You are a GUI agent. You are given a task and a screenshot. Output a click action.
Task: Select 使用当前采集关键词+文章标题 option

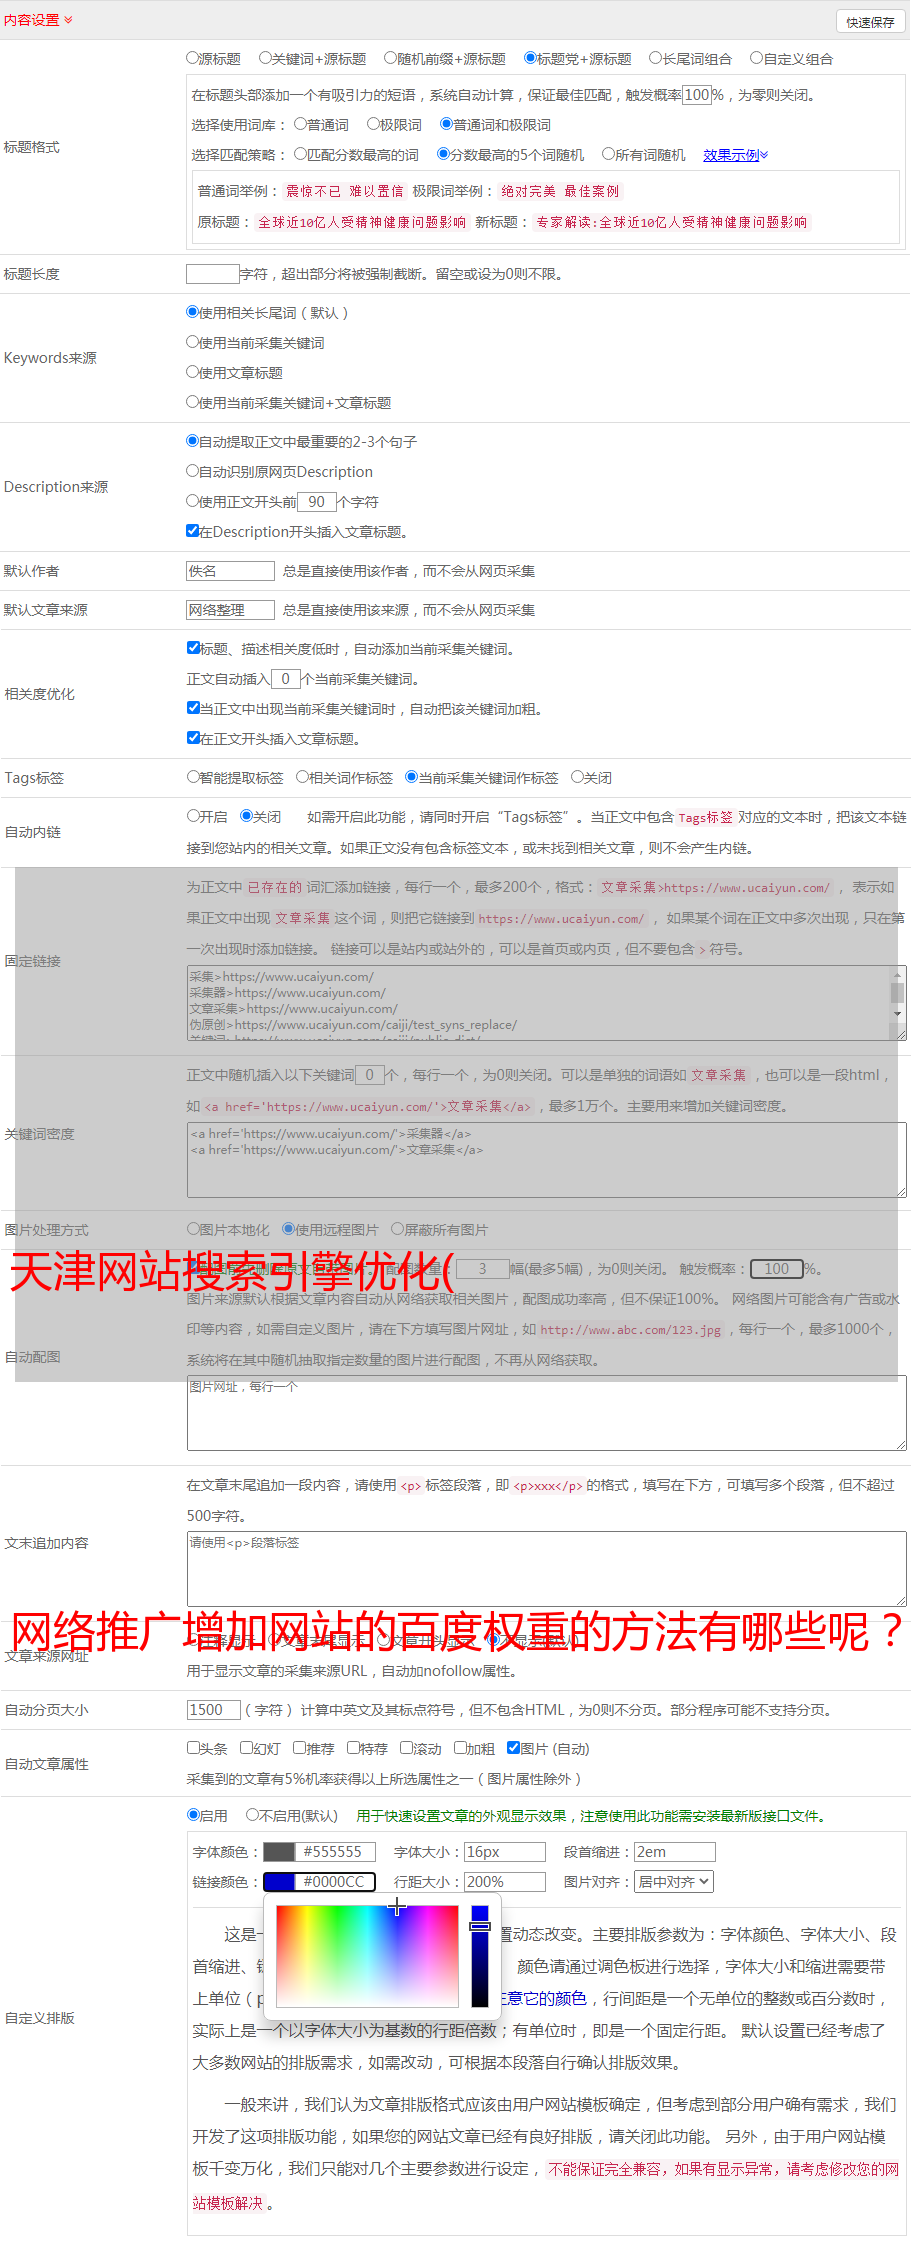pyautogui.click(x=193, y=402)
